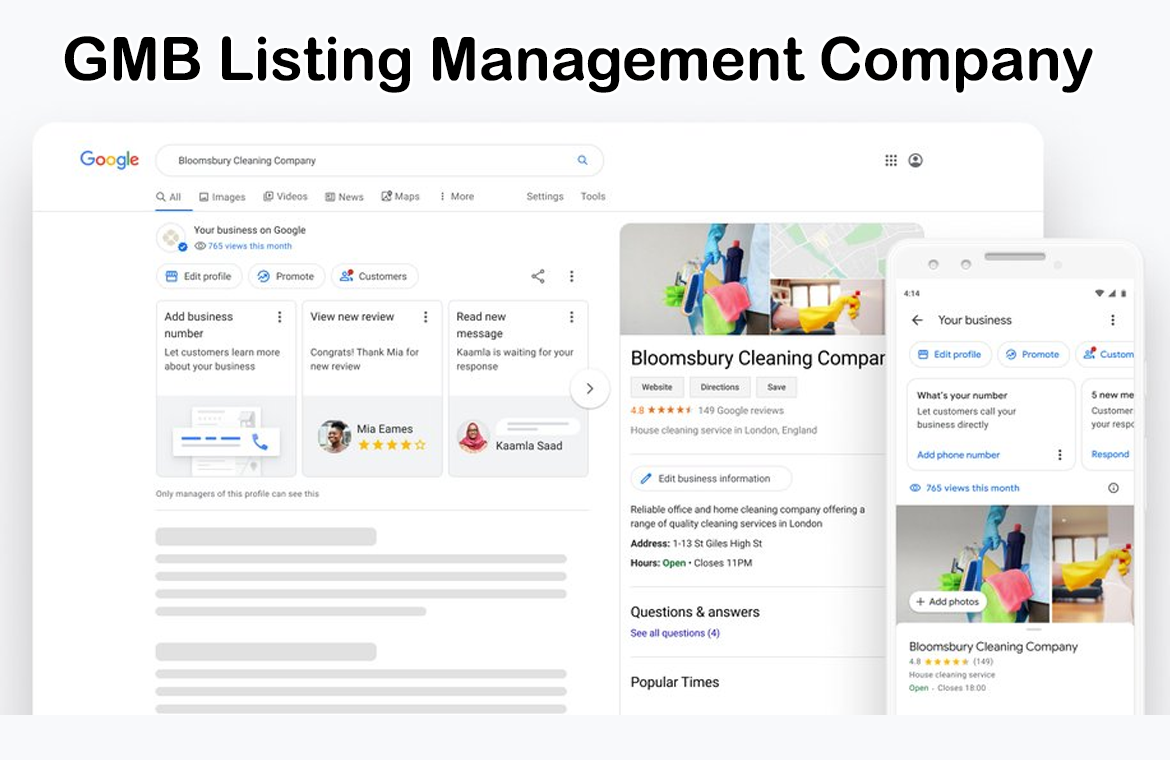
Task: Click the Customers button on desktop
Action: 374,276
